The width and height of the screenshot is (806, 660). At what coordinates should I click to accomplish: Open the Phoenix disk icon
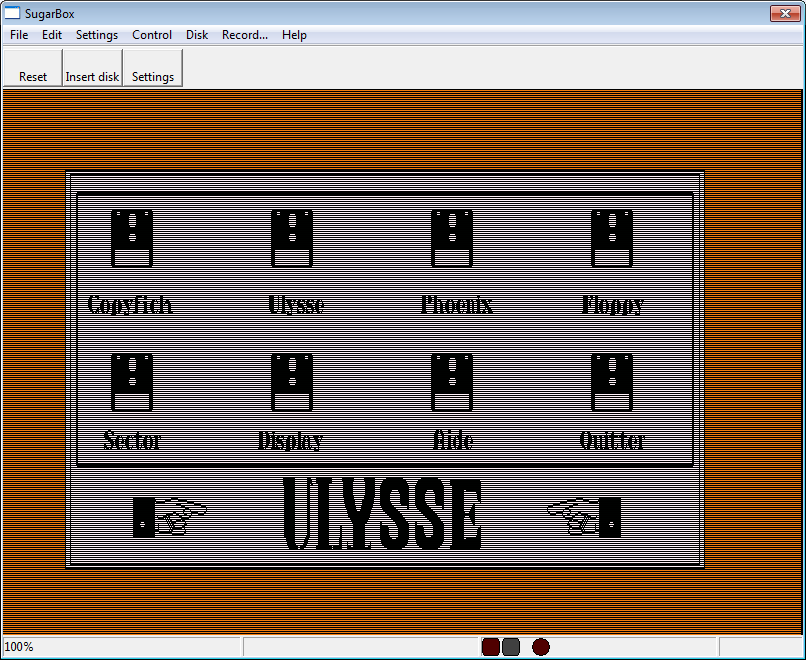click(x=452, y=239)
